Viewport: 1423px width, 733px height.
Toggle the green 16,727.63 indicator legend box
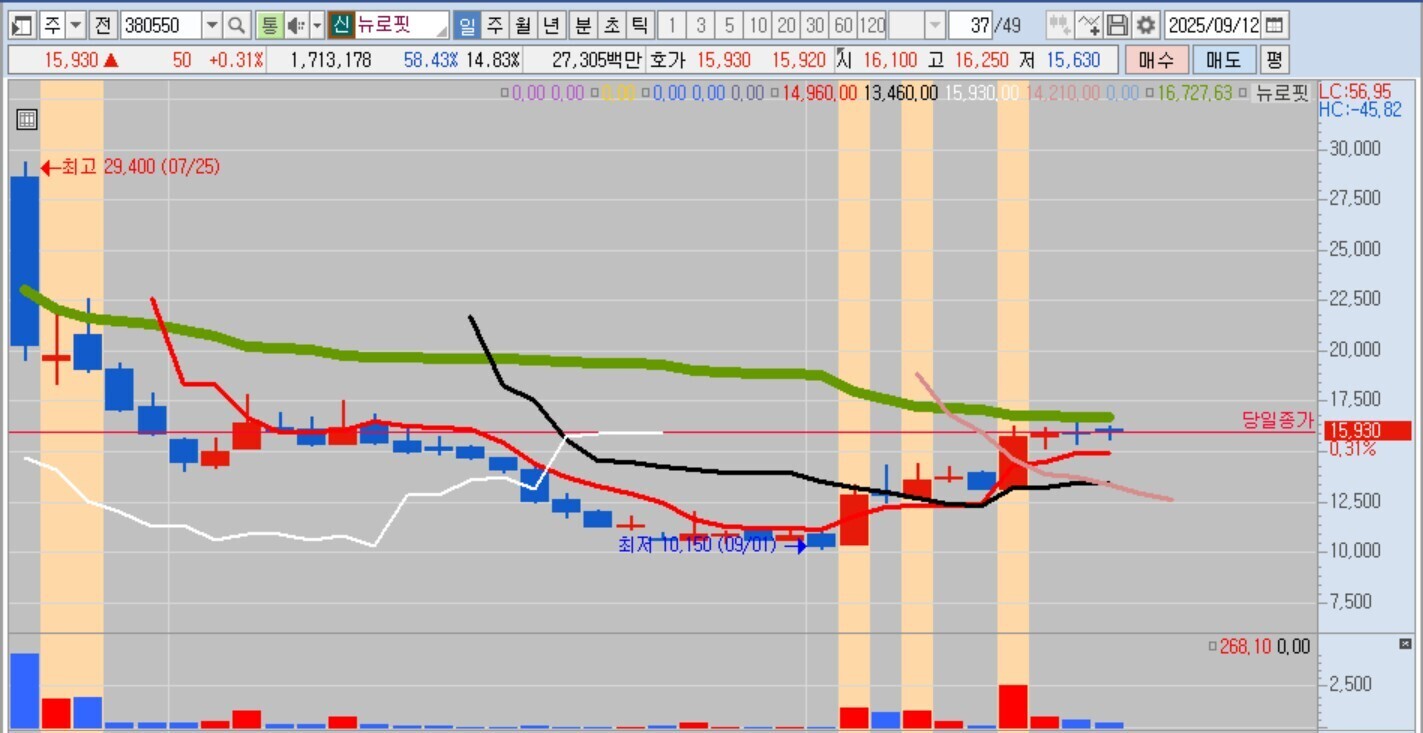[1150, 94]
